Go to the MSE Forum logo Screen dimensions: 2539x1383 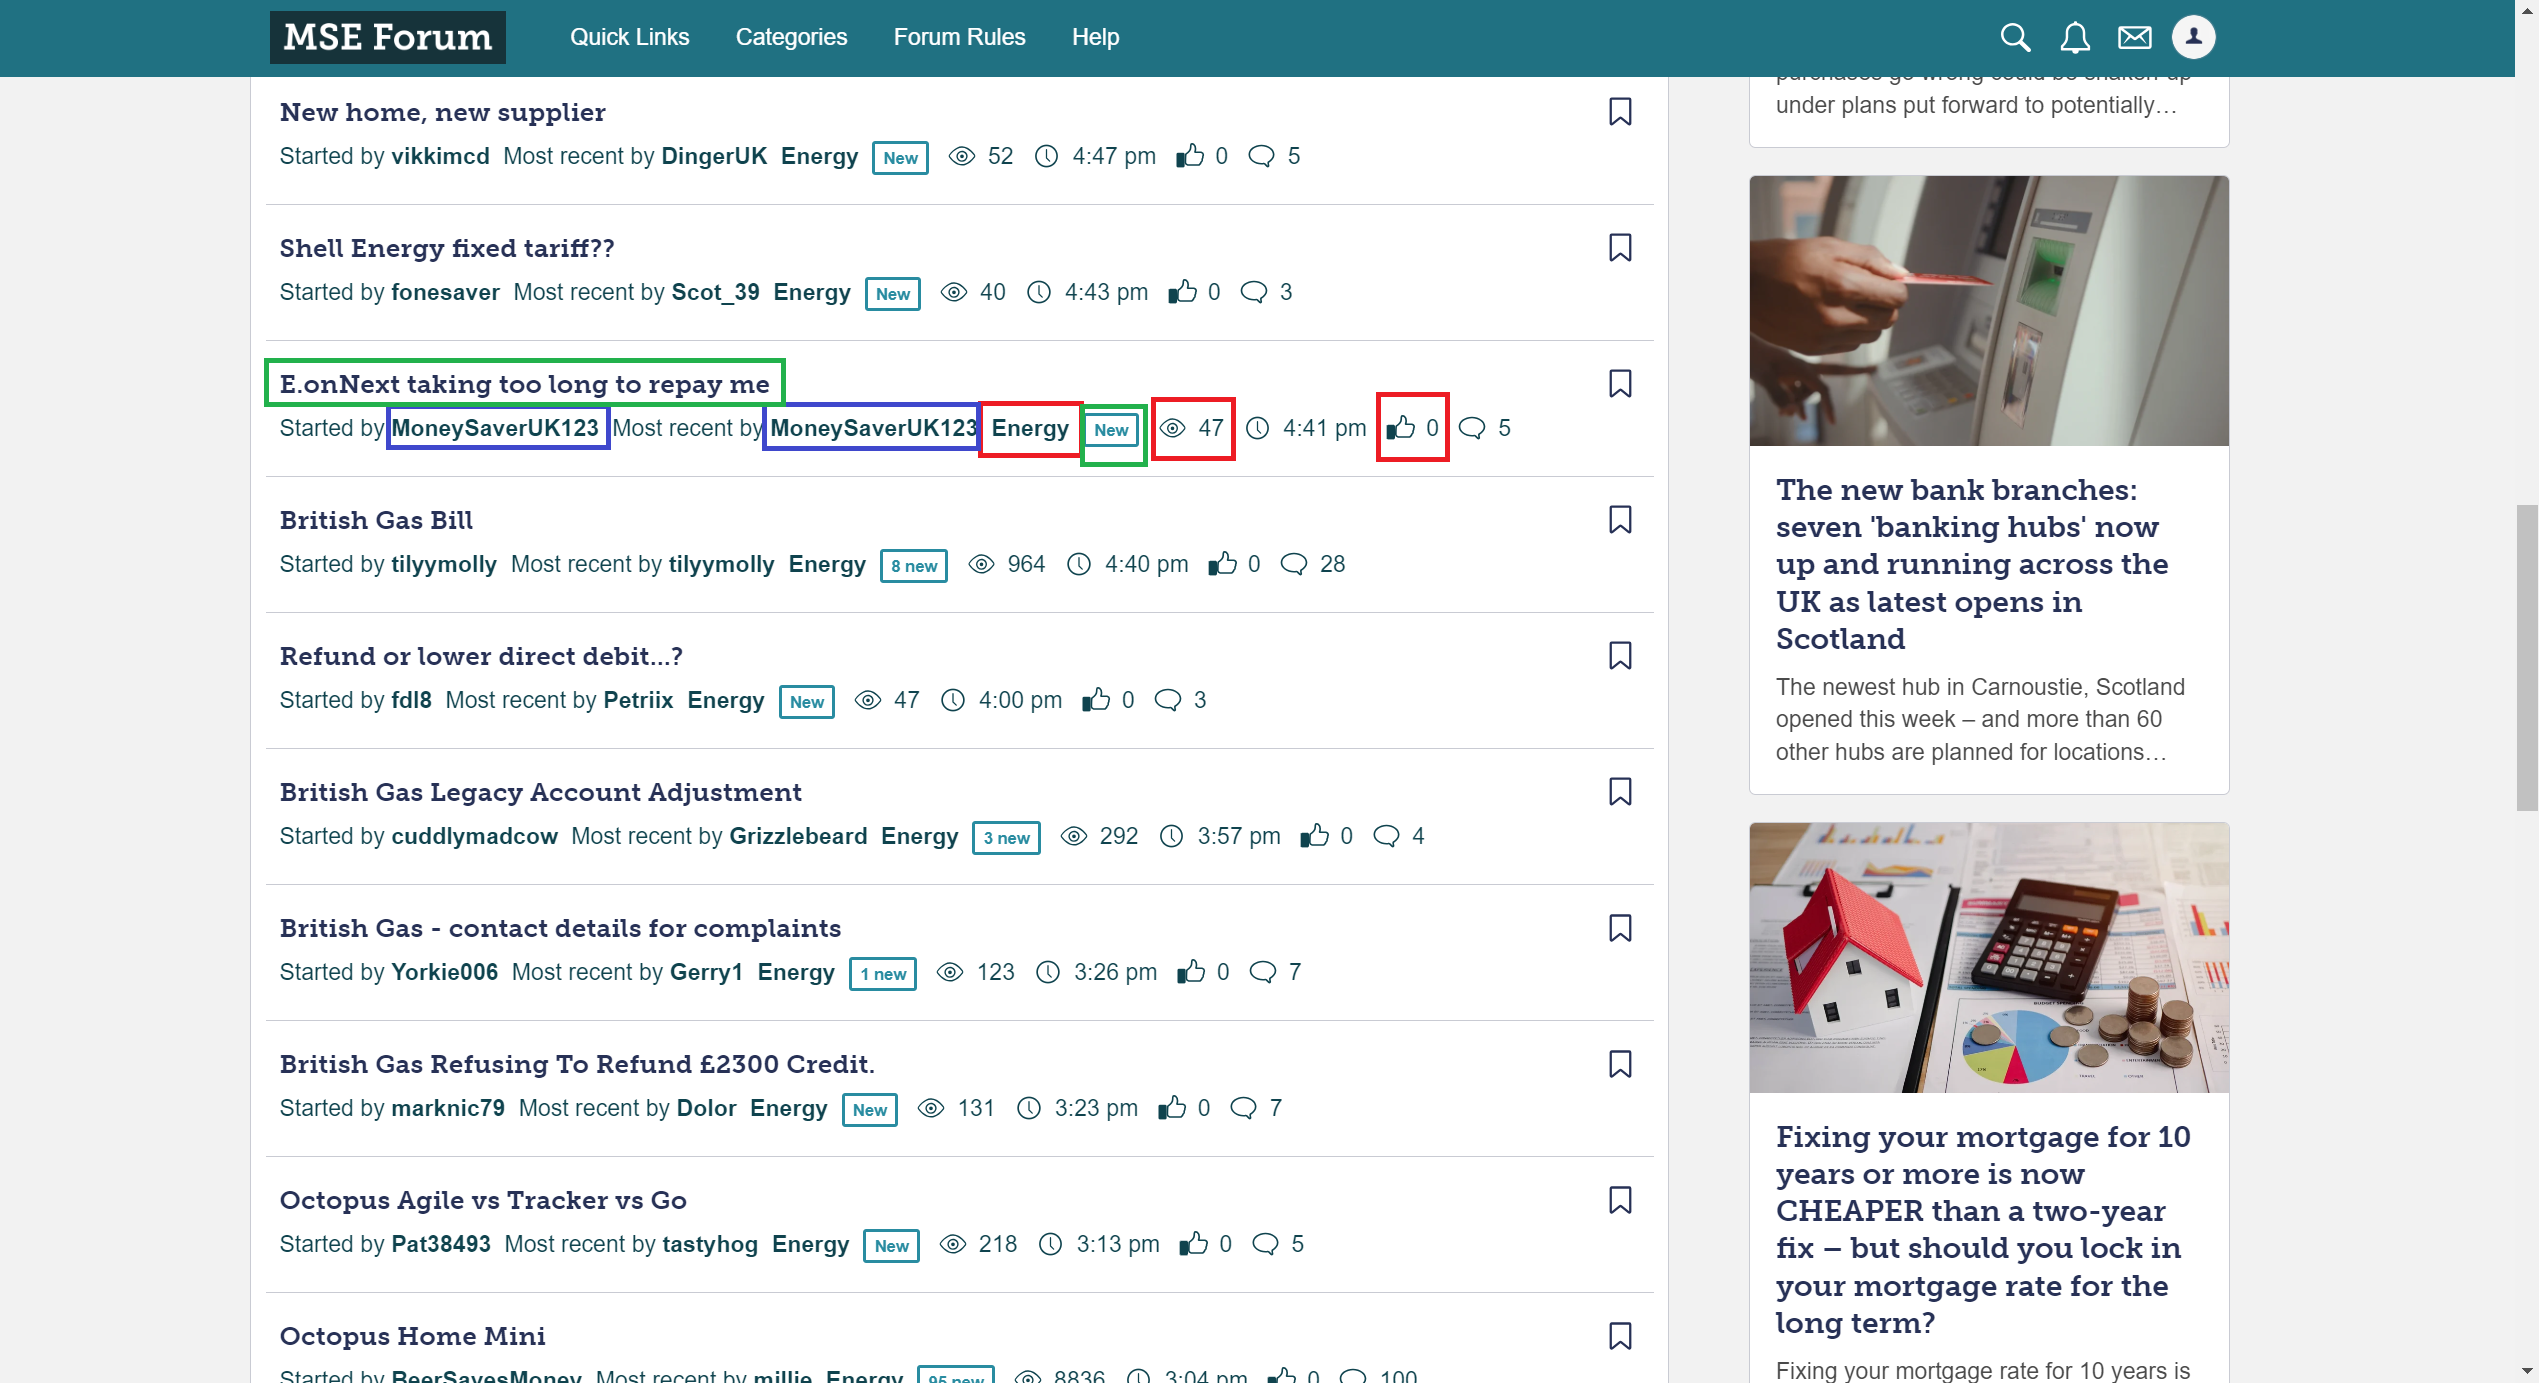click(388, 37)
